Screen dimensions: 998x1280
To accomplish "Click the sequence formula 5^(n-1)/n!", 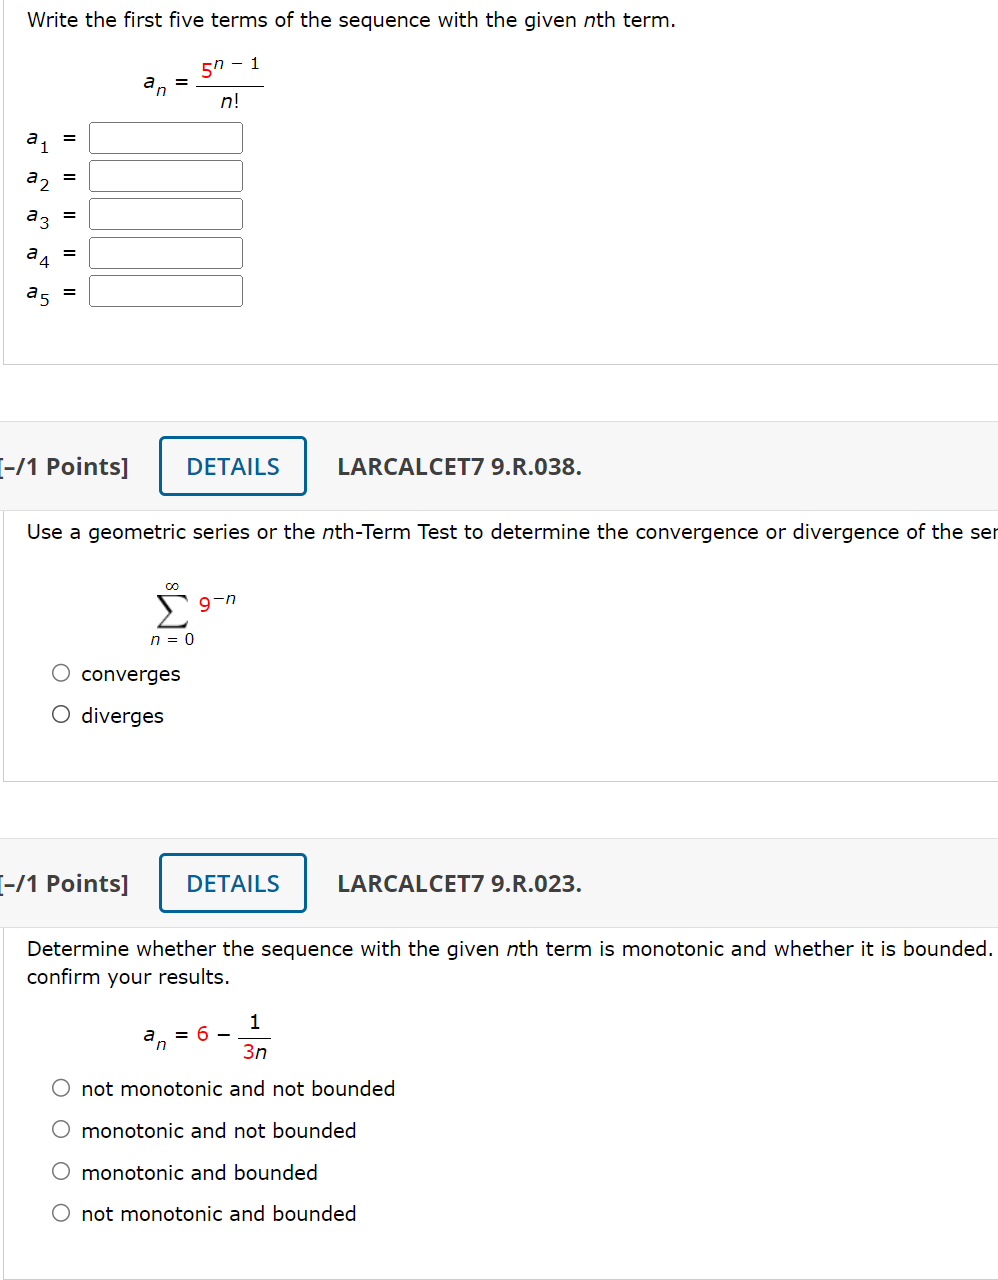I will [200, 80].
